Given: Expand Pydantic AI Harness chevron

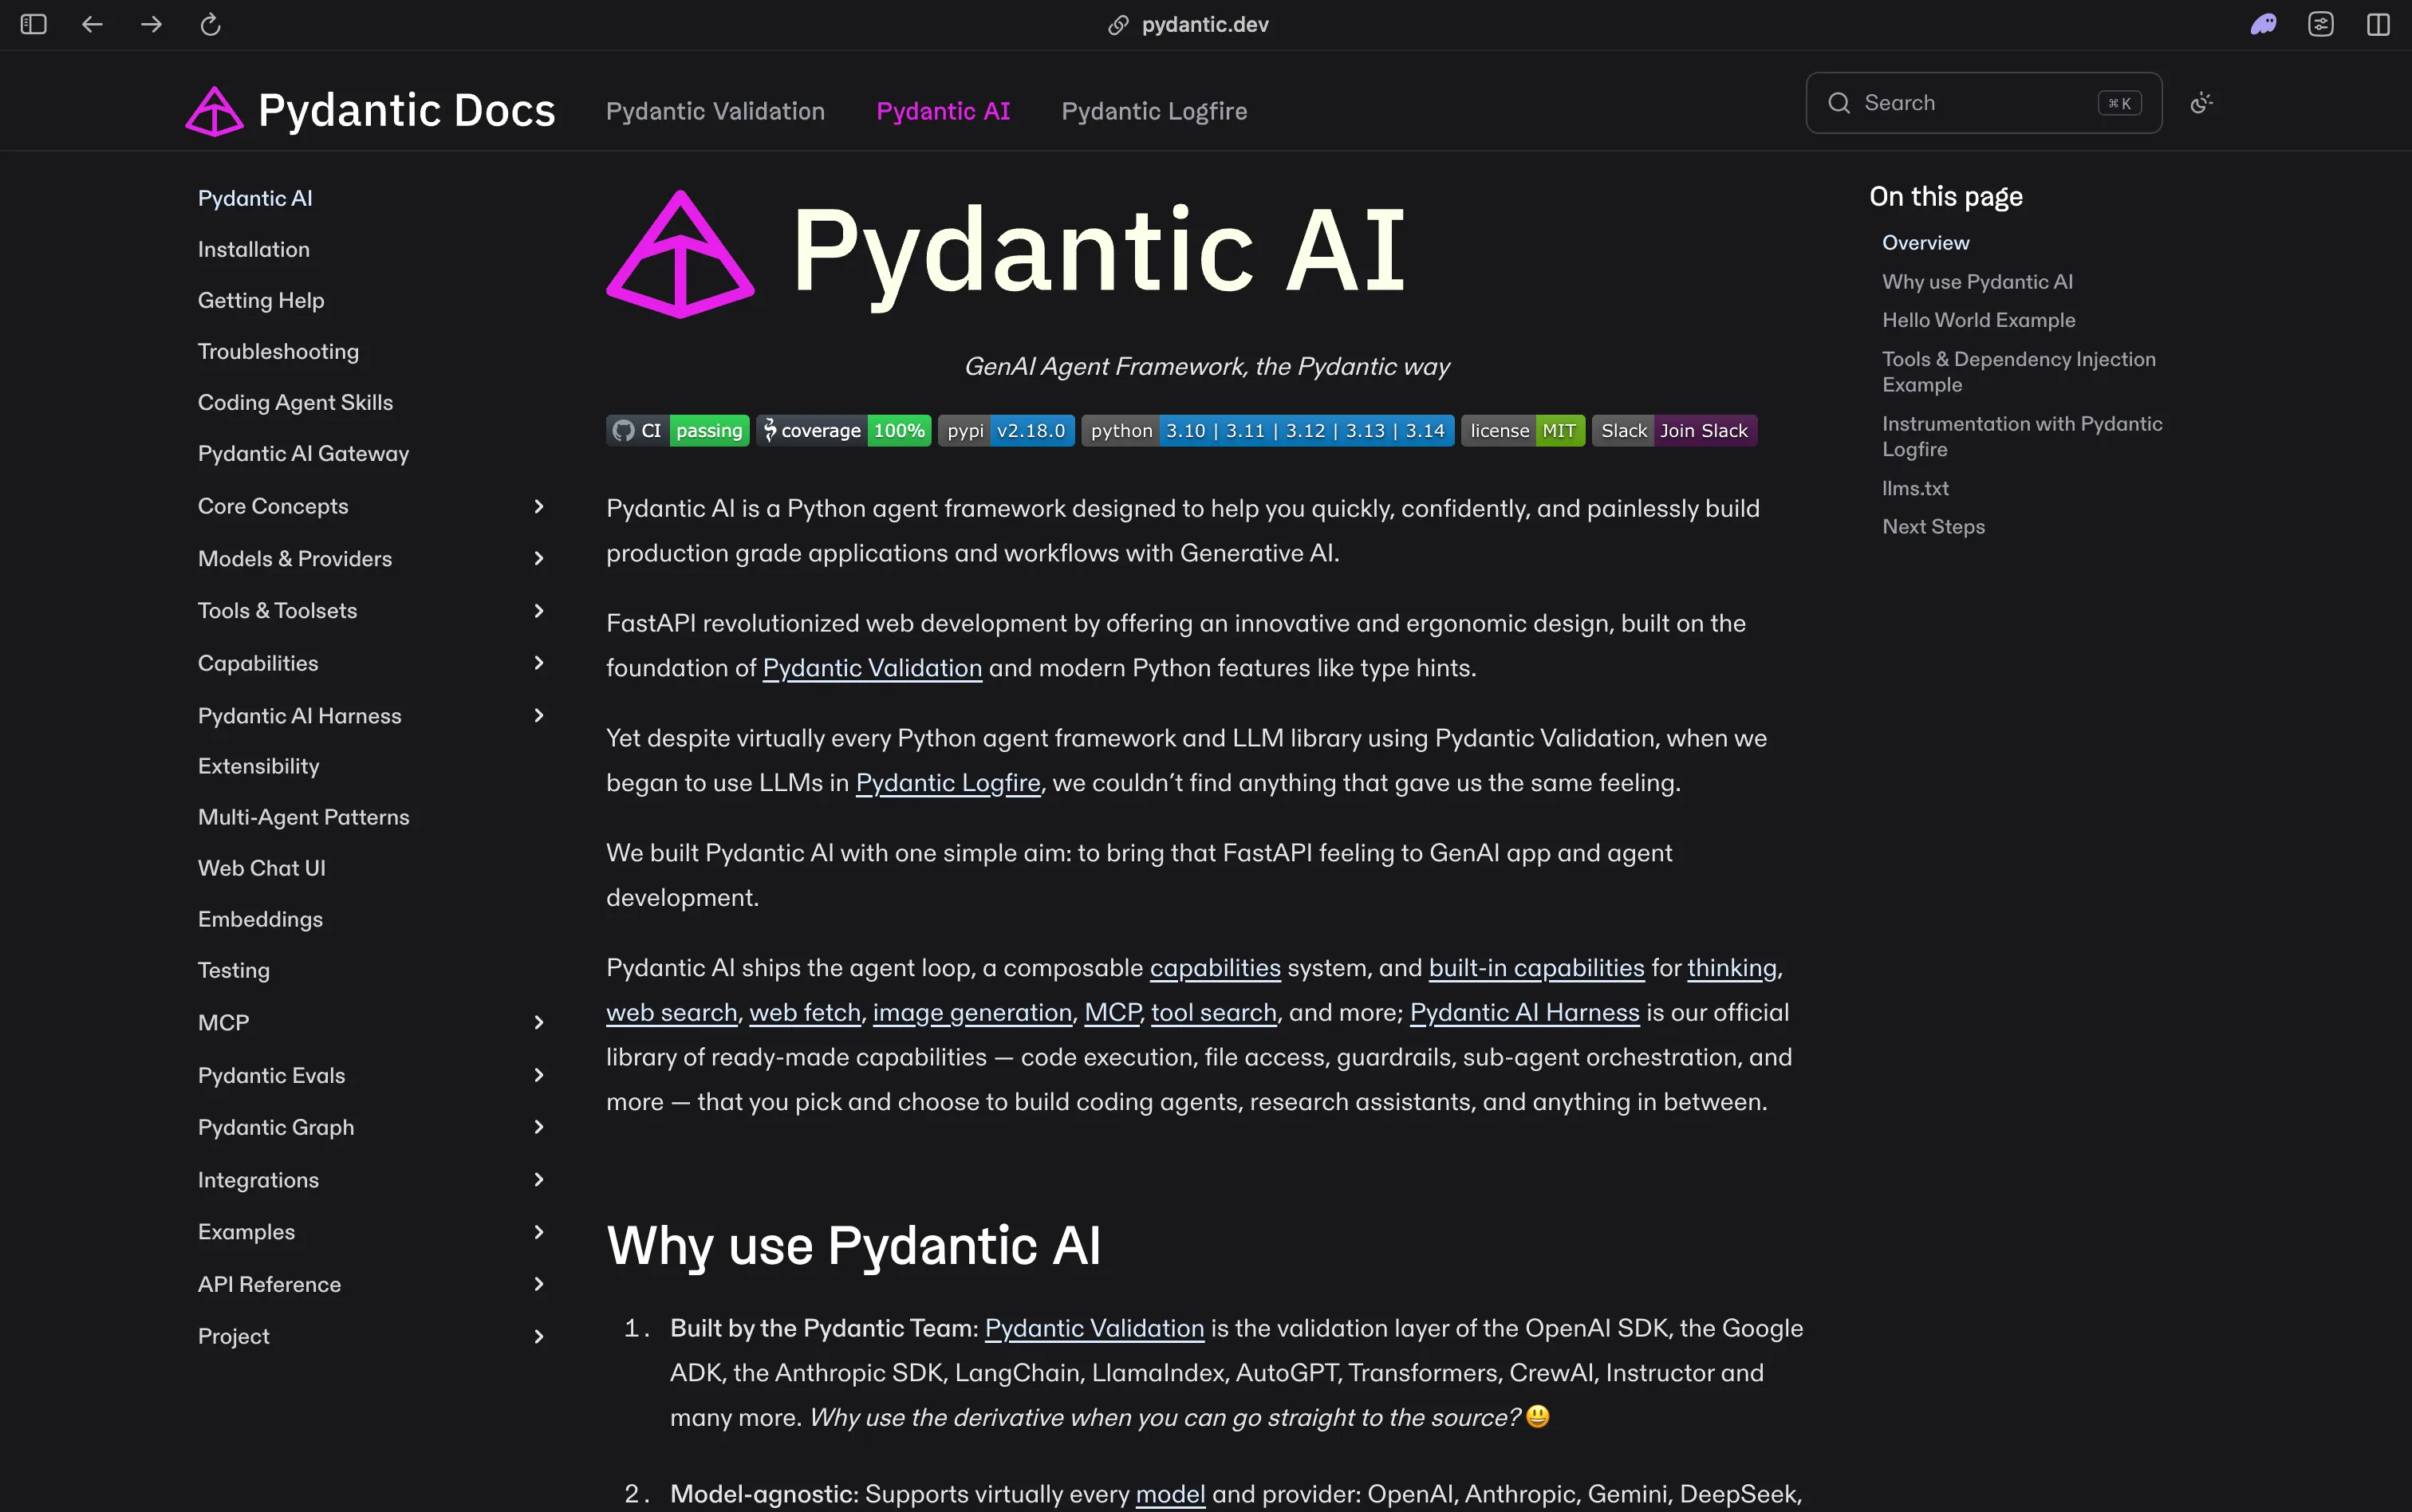Looking at the screenshot, I should (x=539, y=715).
